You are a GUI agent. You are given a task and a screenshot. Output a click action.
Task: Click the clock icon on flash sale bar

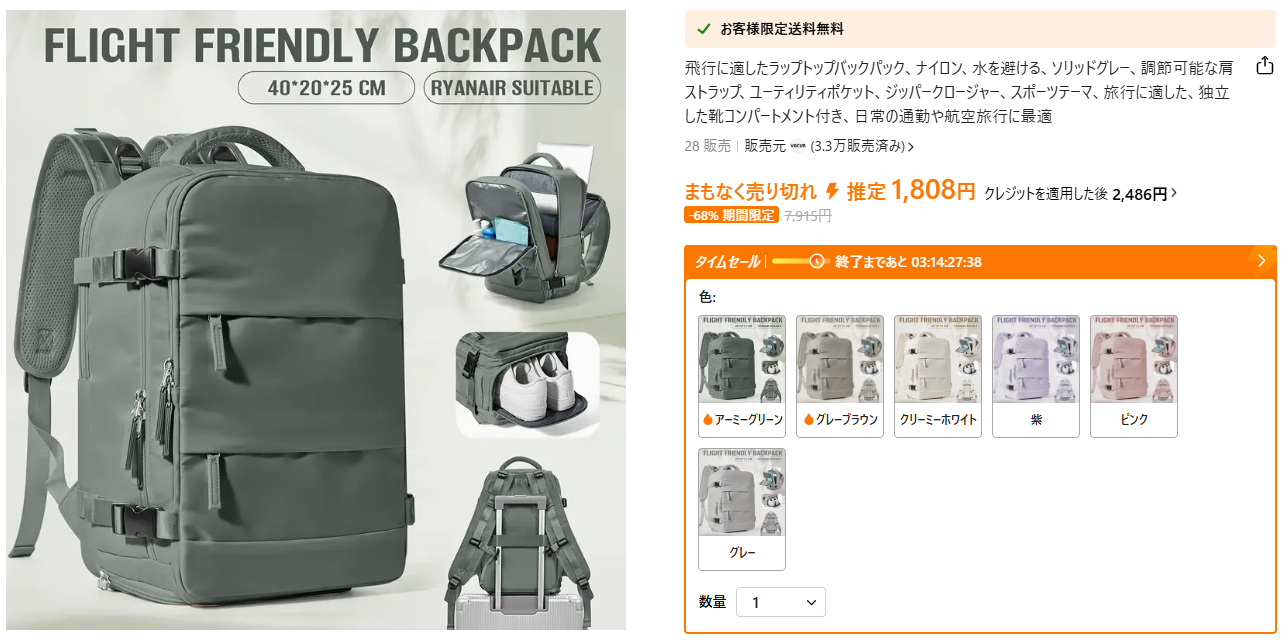tap(817, 261)
